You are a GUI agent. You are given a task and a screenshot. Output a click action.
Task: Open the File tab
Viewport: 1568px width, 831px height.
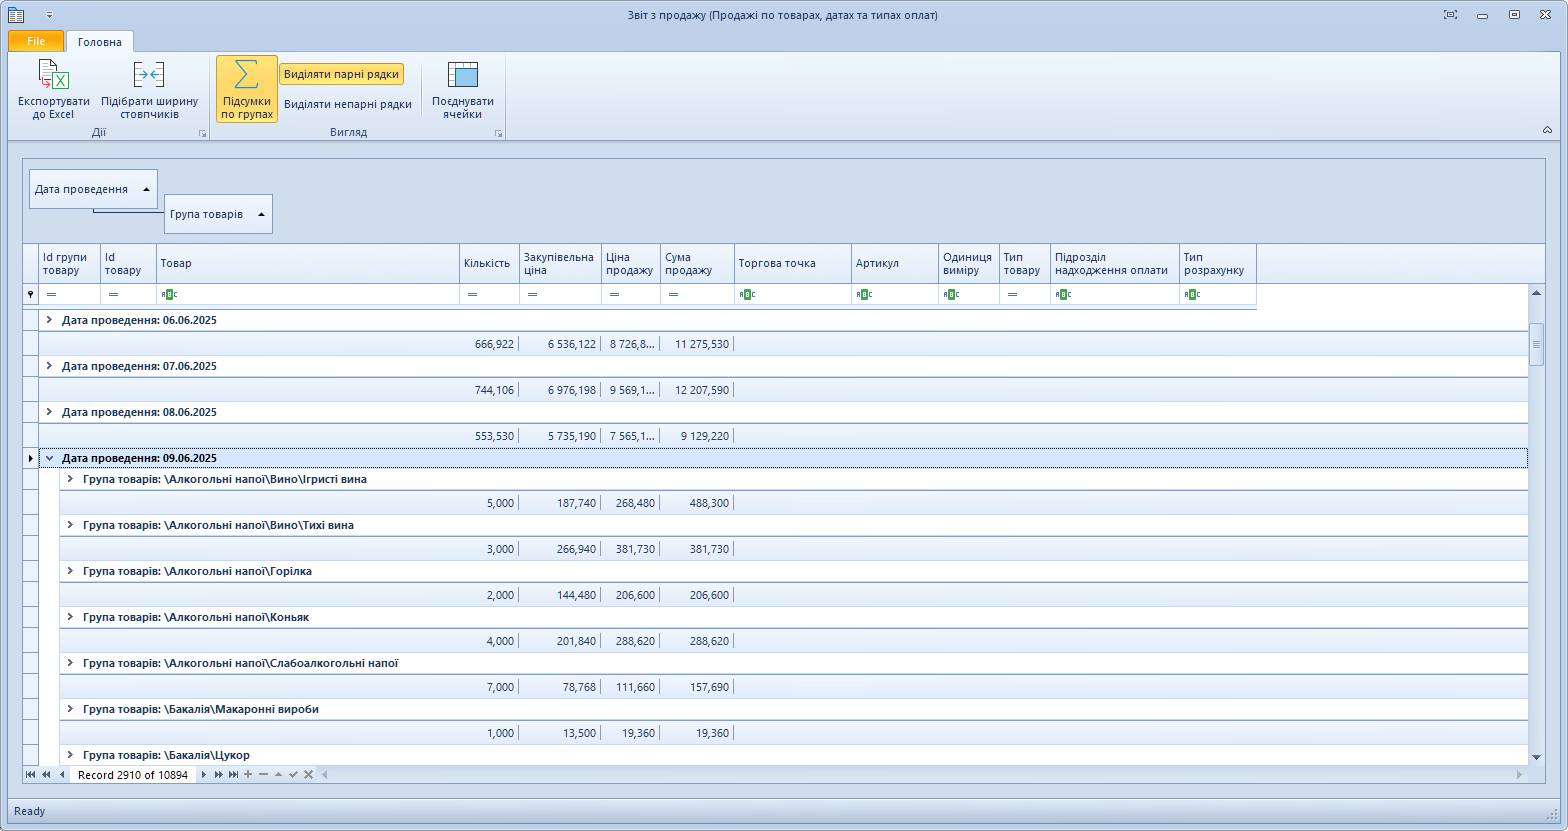(x=36, y=41)
